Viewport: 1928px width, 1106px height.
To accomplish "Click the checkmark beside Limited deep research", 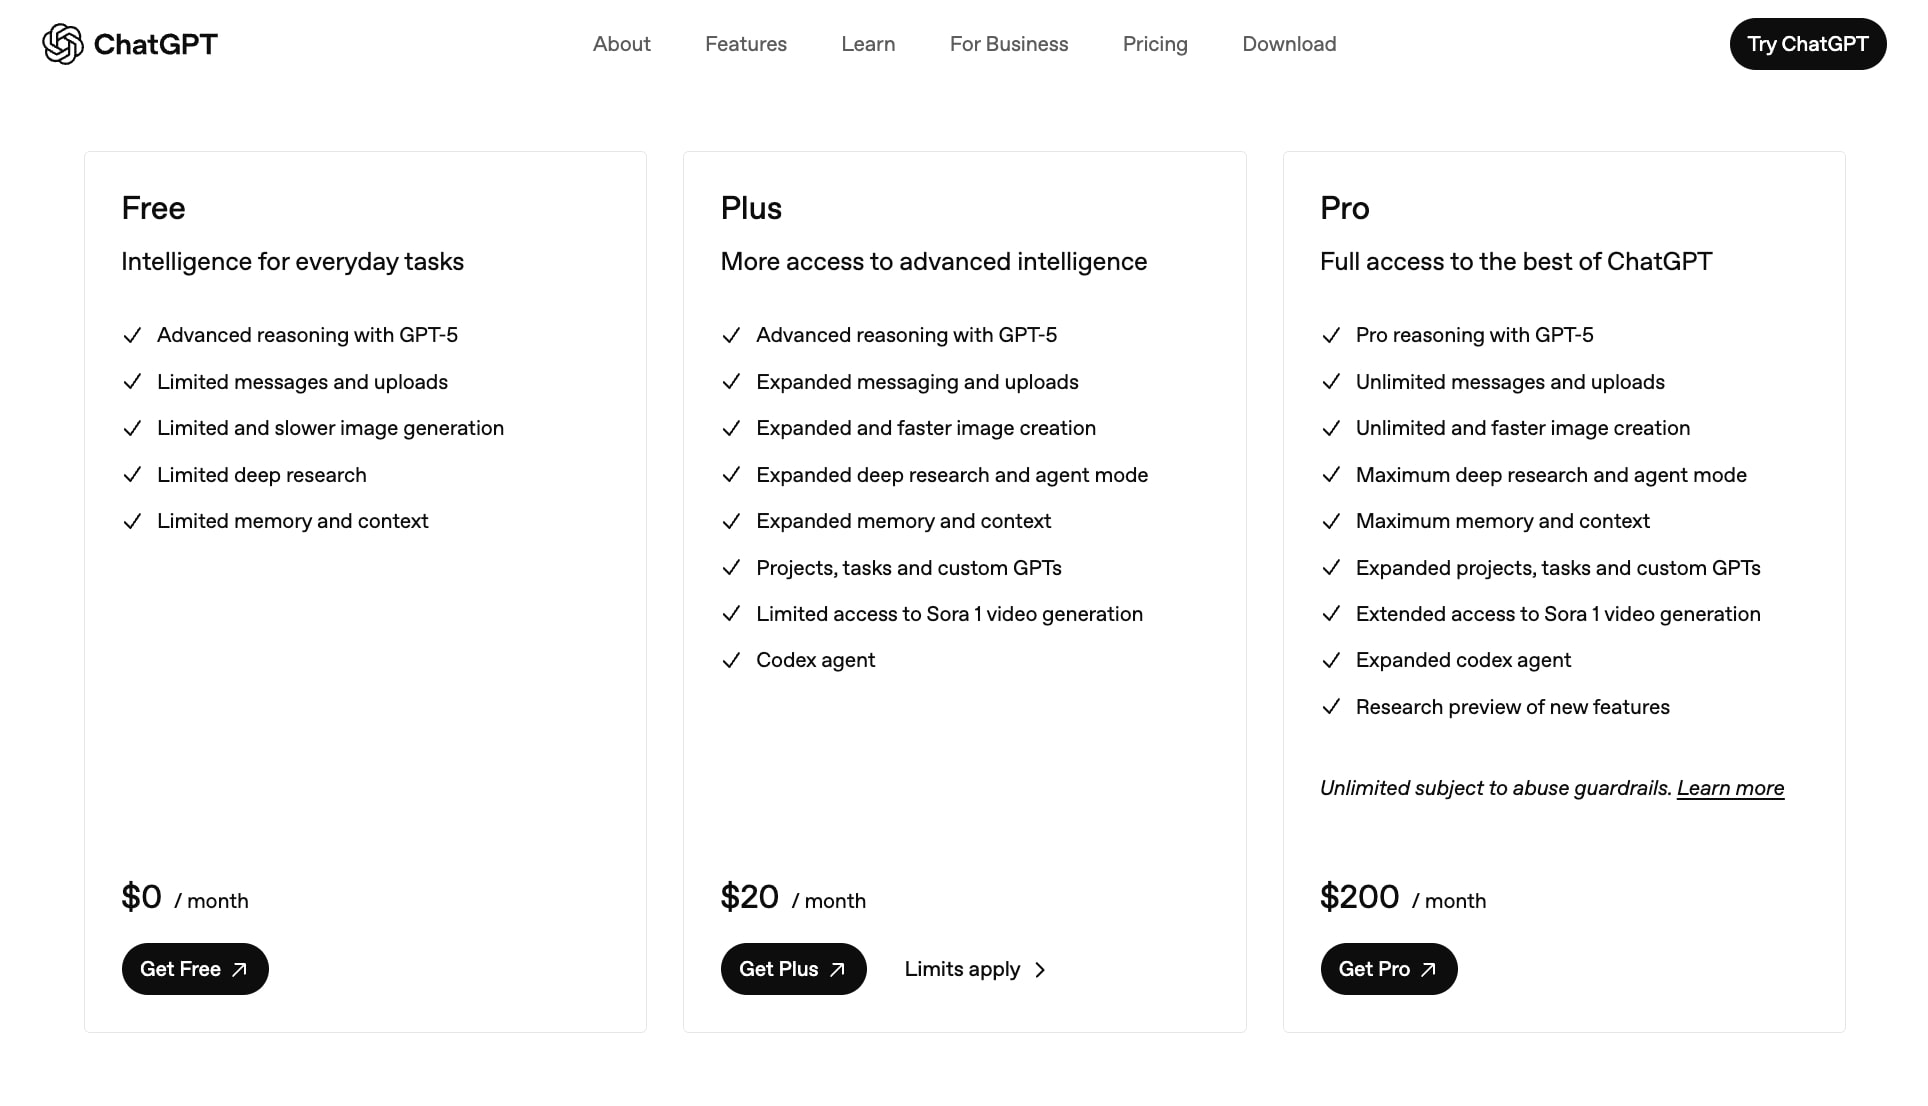I will tap(133, 475).
